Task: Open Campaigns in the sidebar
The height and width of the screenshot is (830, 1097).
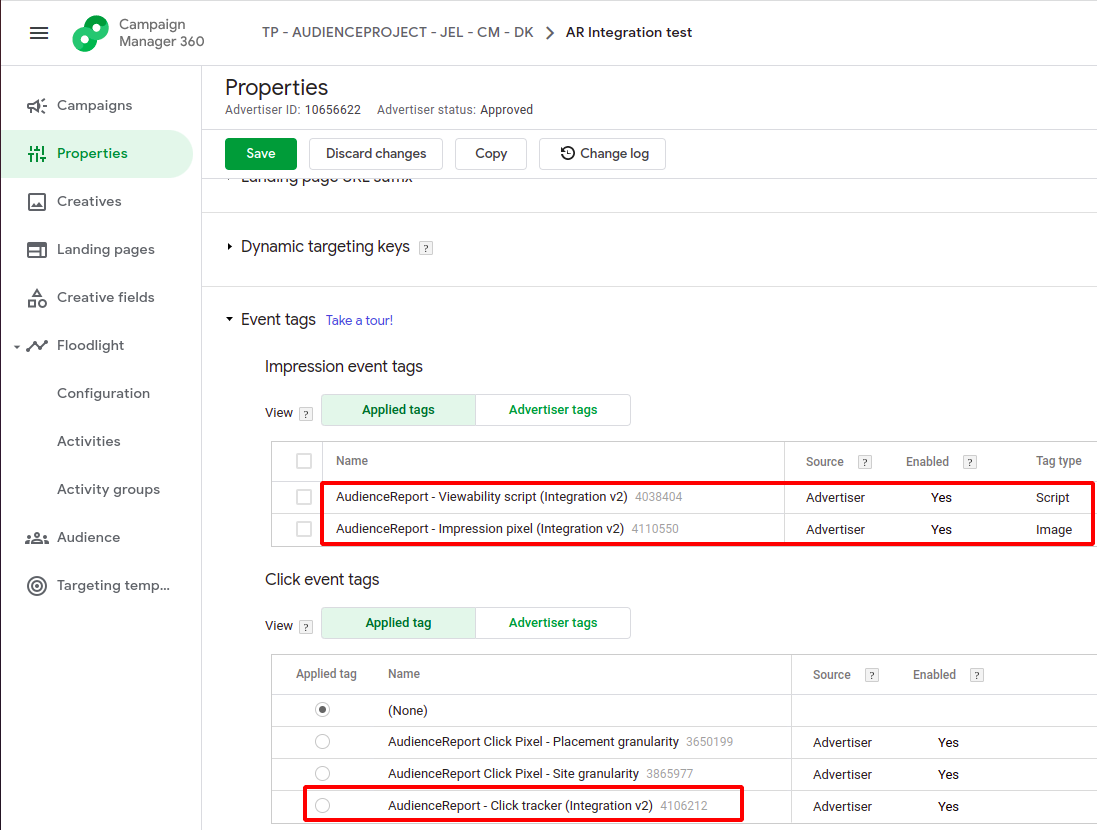Action: point(94,106)
